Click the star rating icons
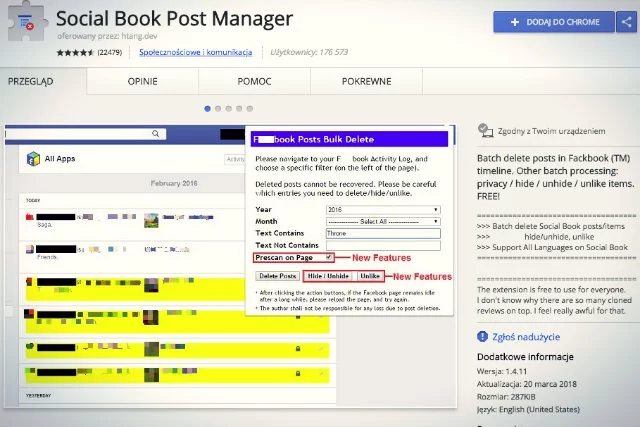Image resolution: width=640 pixels, height=427 pixels. pyautogui.click(x=75, y=52)
